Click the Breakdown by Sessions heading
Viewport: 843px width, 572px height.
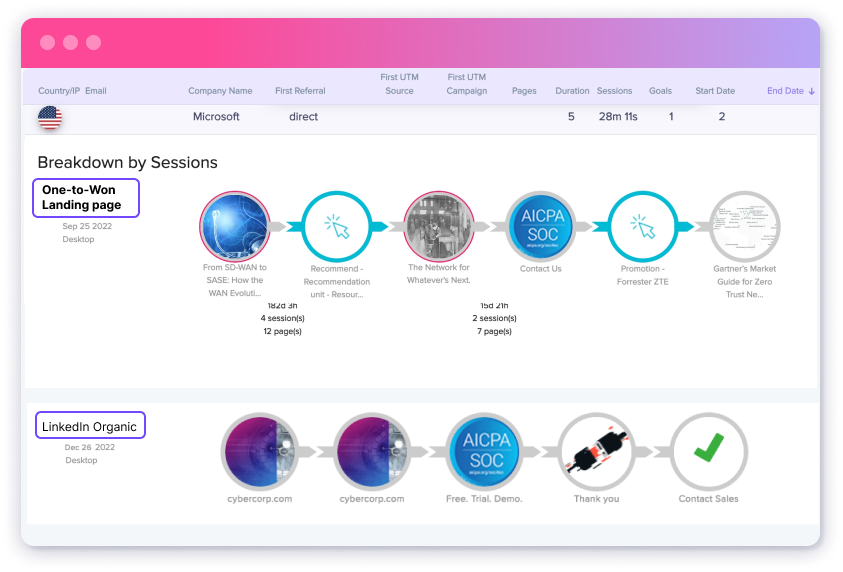pos(127,162)
